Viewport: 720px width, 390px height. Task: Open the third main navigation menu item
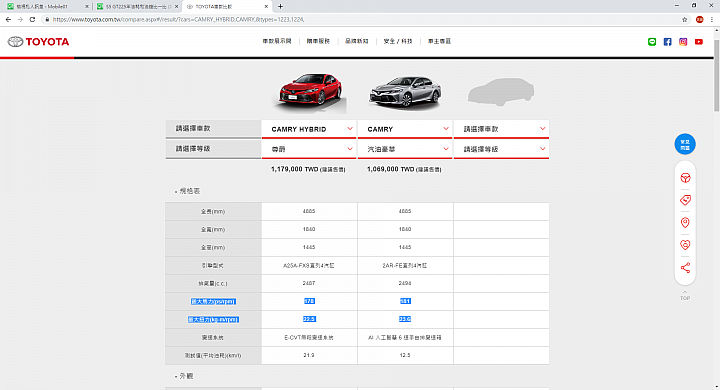click(x=357, y=41)
